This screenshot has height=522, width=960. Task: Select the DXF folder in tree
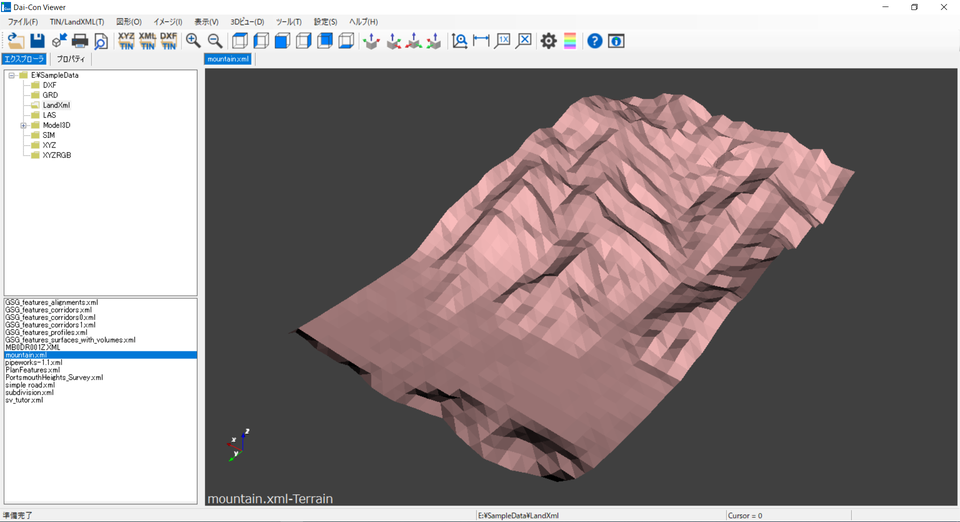50,85
